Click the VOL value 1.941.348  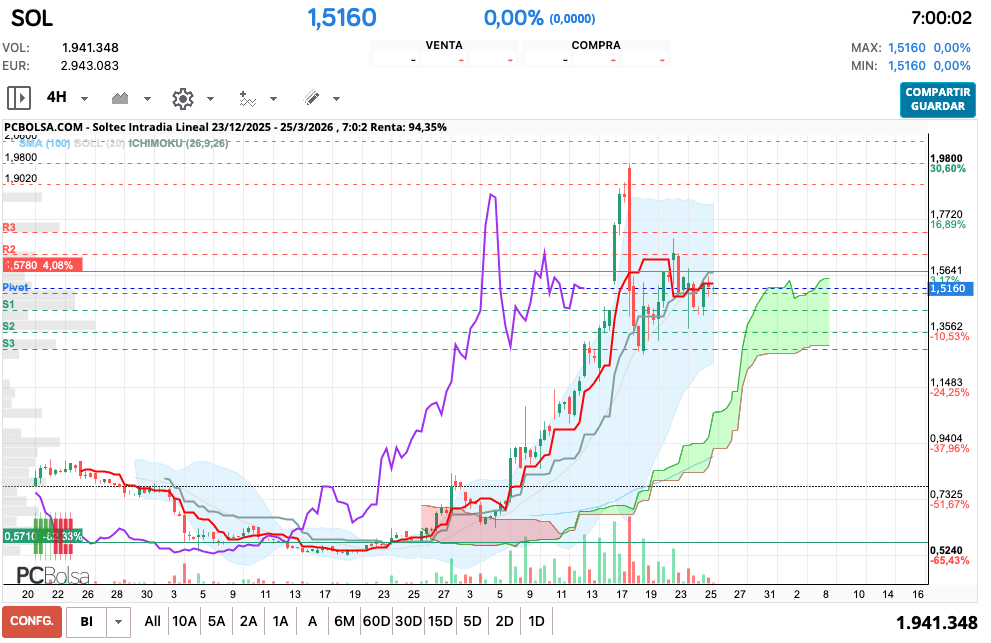click(90, 48)
